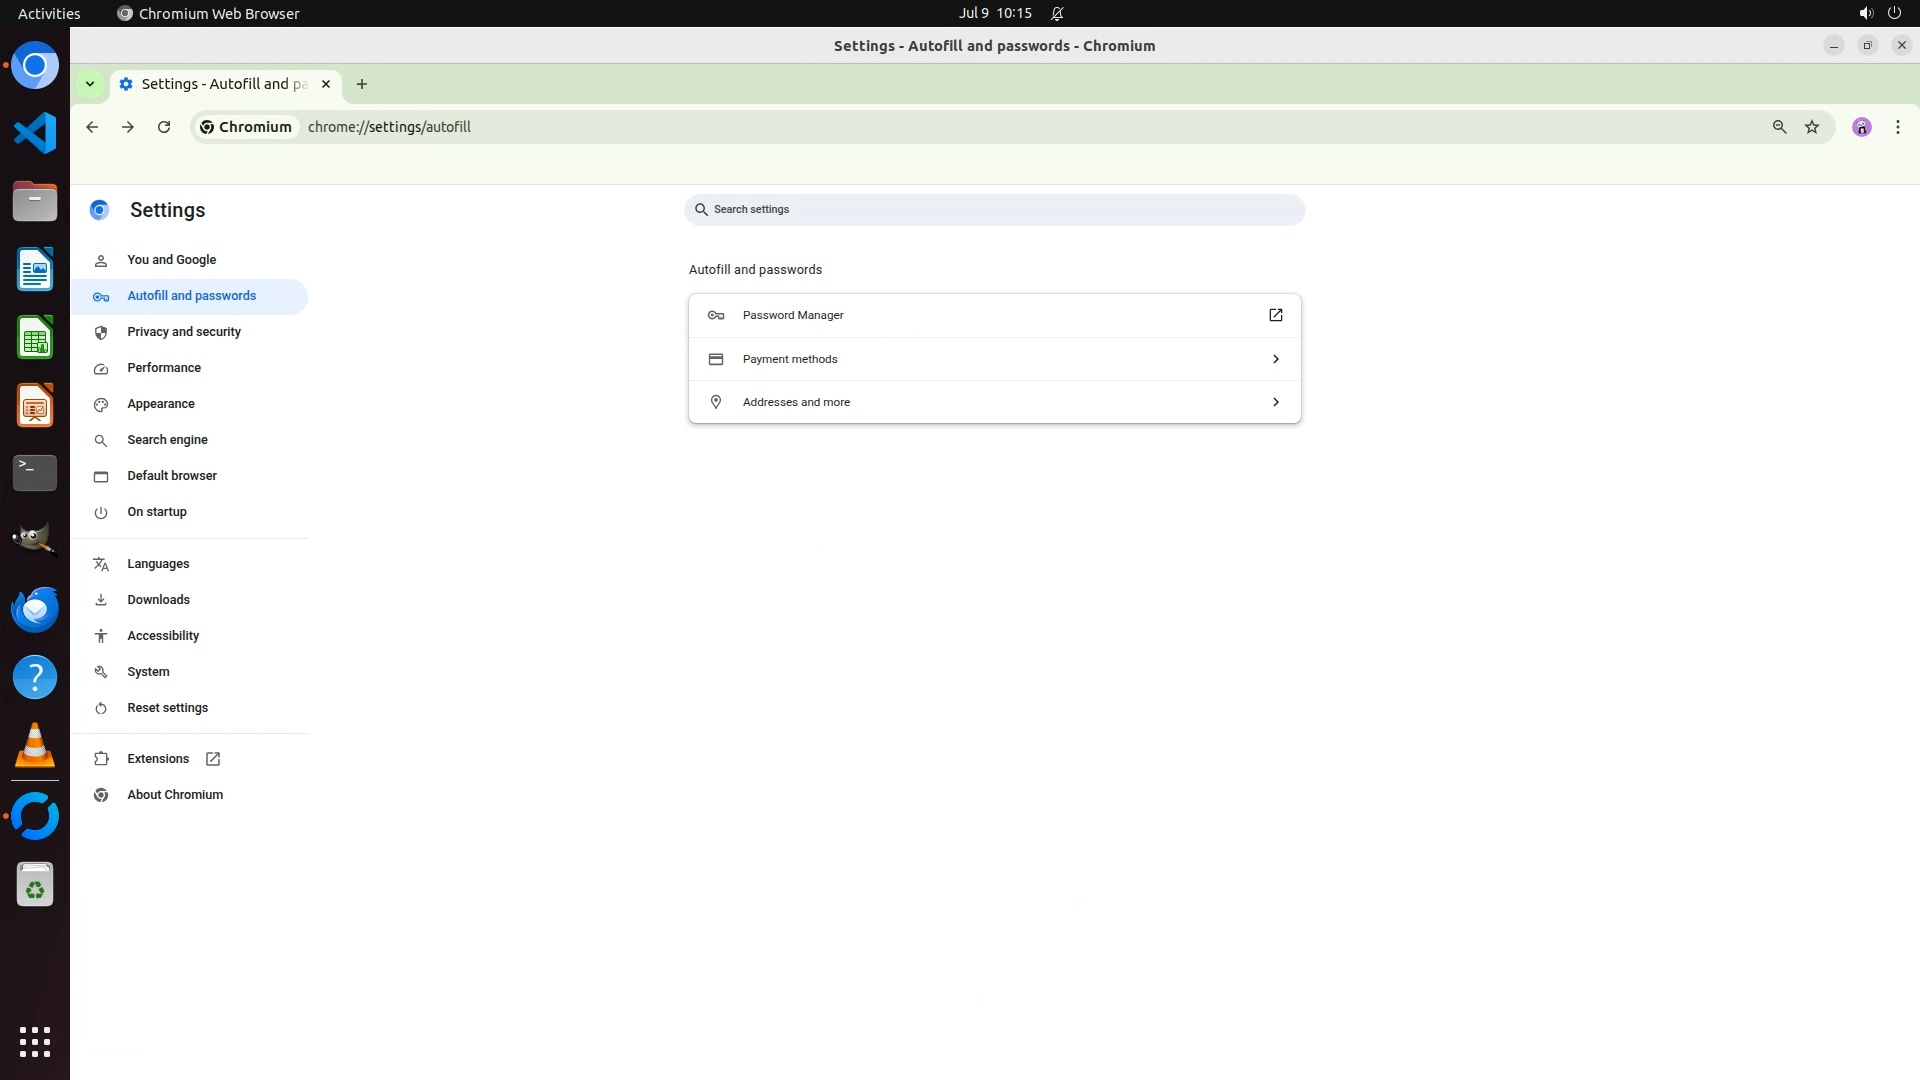This screenshot has height=1080, width=1920.
Task: Expand Payment methods chevron
Action: tap(1275, 359)
